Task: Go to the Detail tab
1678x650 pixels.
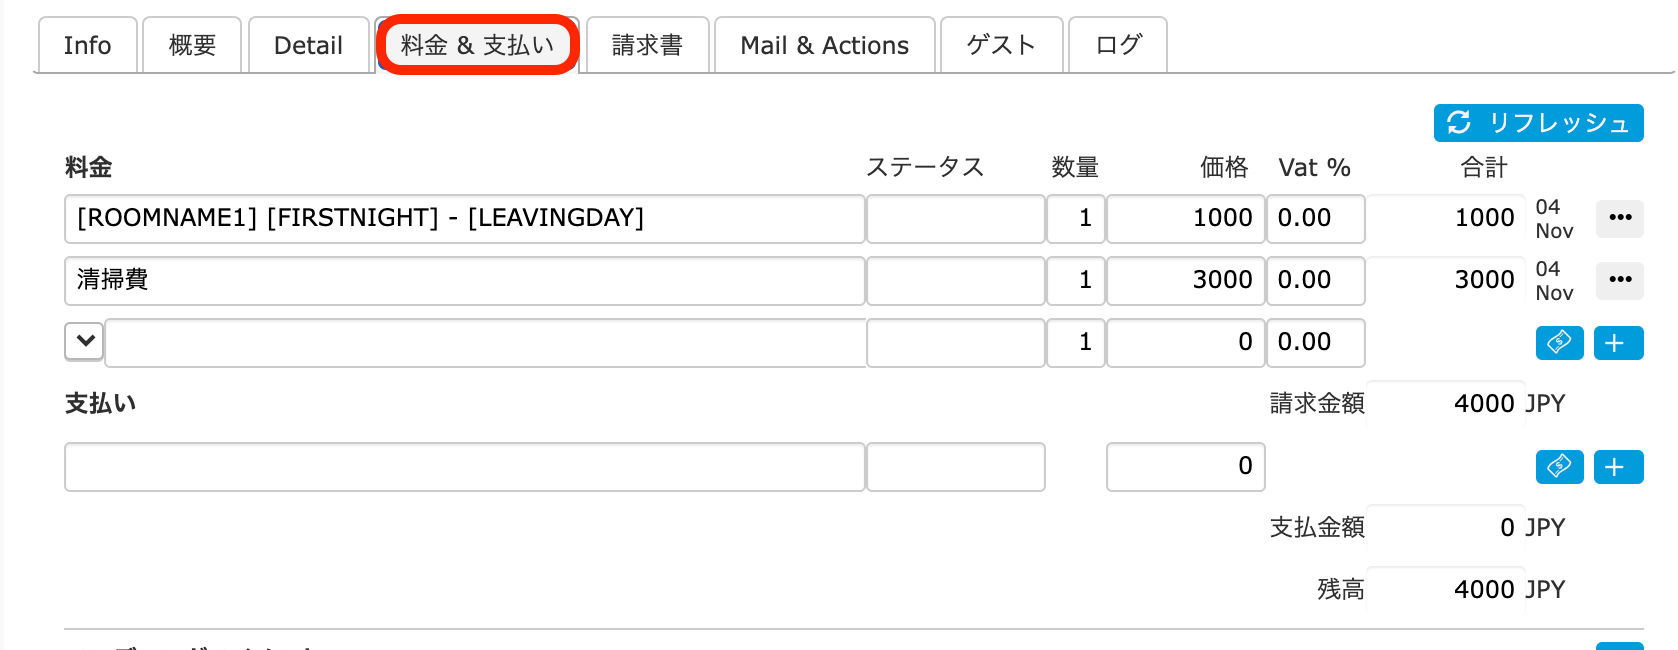Action: pos(308,46)
